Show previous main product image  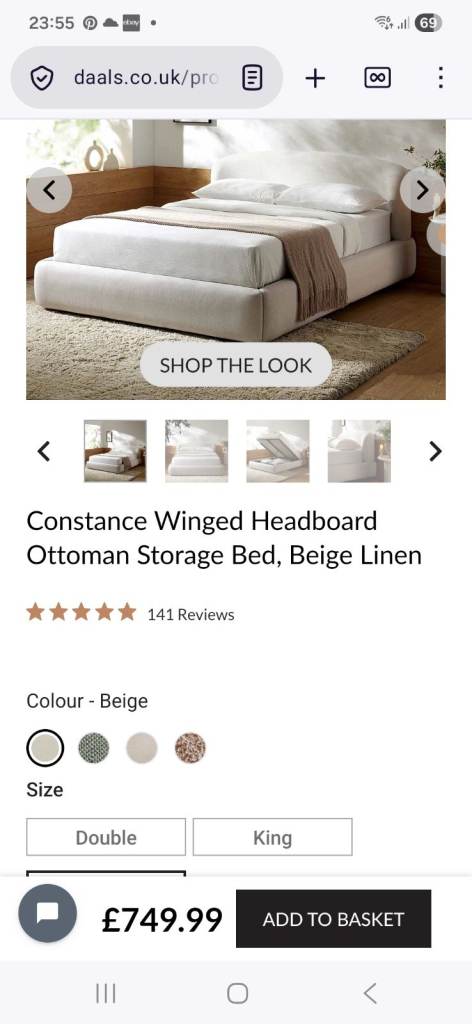[x=49, y=190]
